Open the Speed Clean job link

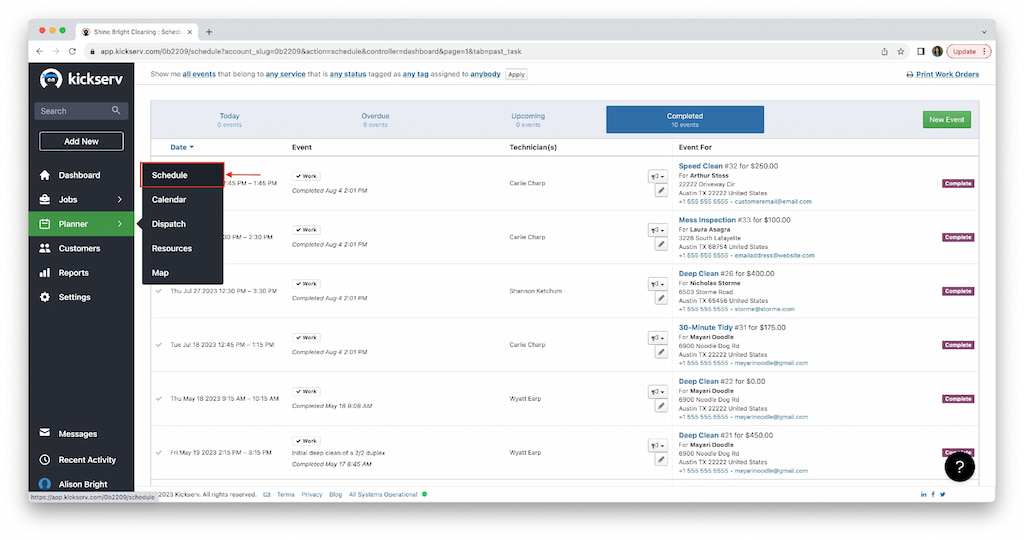pyautogui.click(x=700, y=166)
